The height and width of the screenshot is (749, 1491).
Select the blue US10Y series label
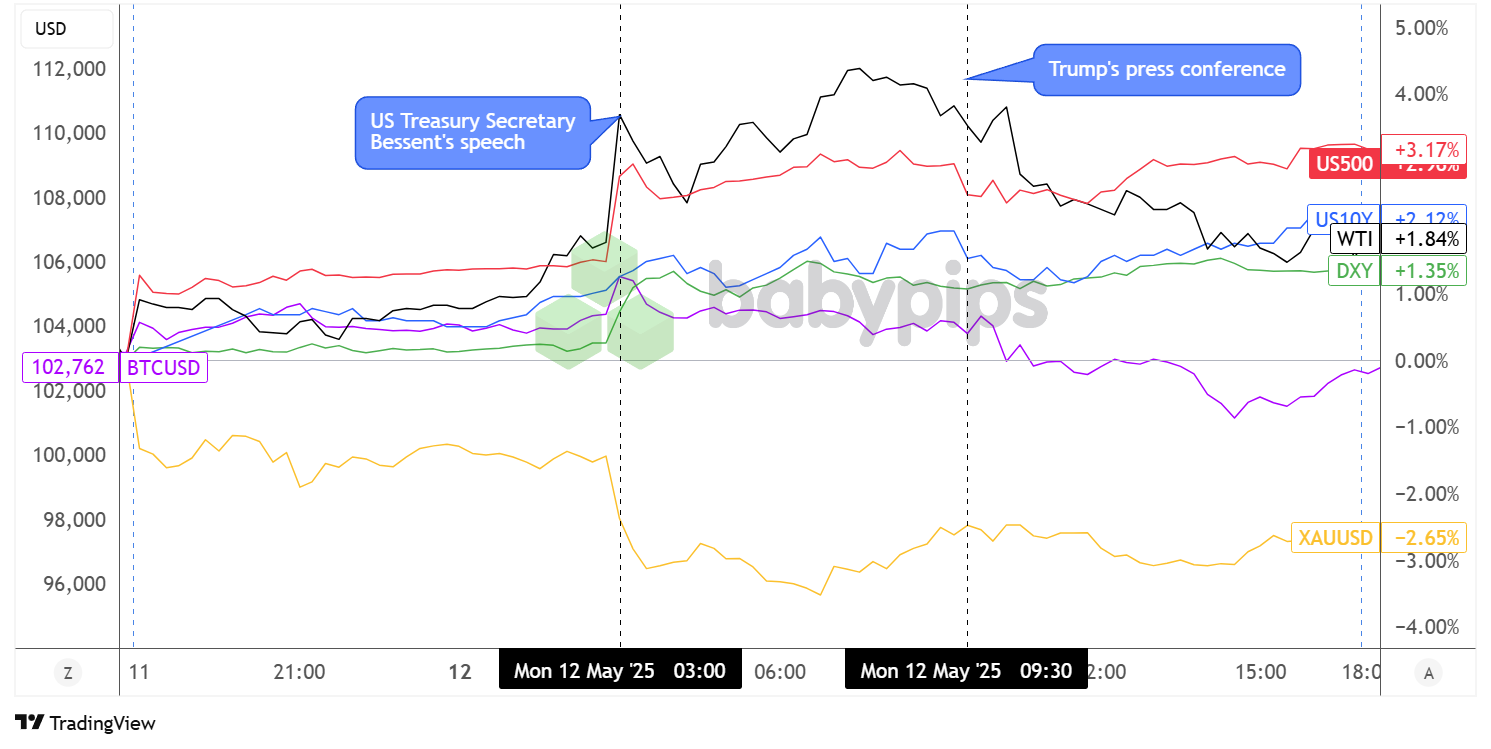point(1341,217)
